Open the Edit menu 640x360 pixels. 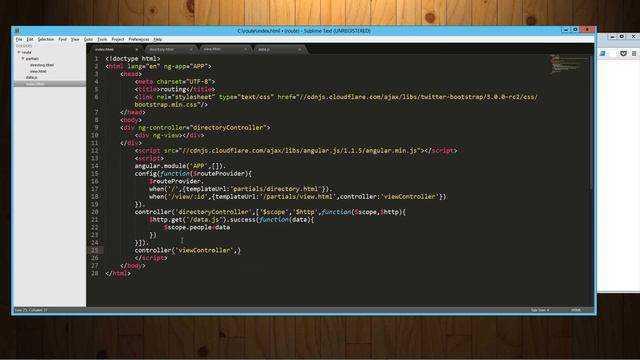(x=30, y=40)
